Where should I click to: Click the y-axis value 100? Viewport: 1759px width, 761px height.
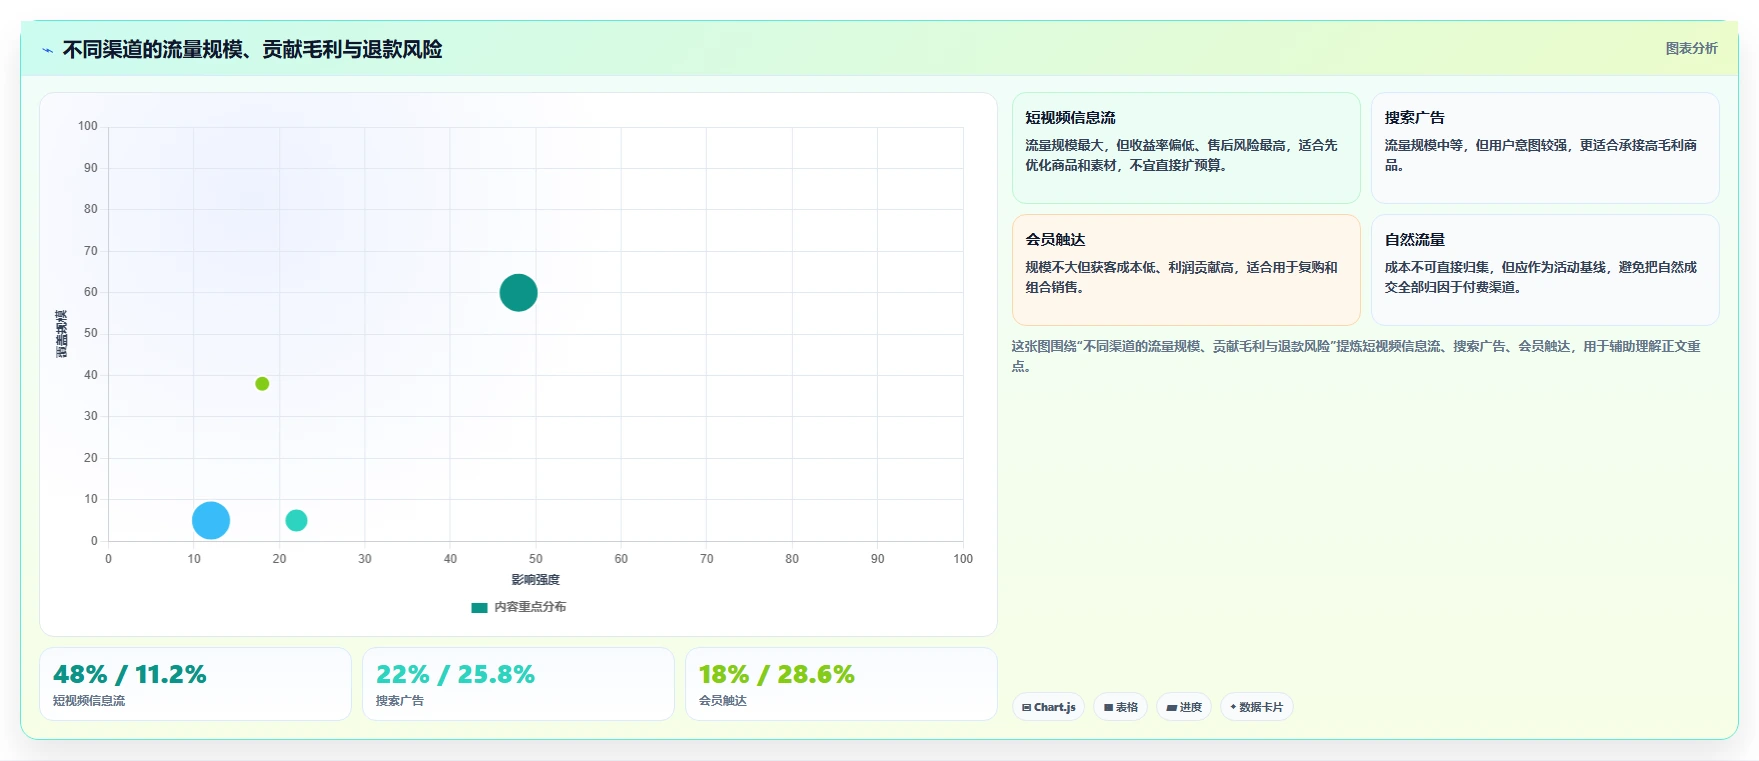point(88,126)
